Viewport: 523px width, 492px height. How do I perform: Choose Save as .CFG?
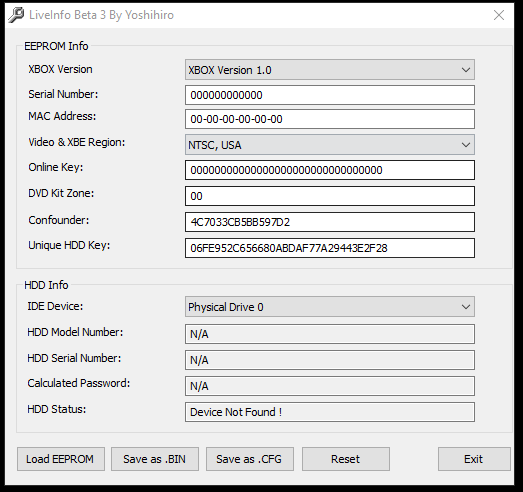250,459
